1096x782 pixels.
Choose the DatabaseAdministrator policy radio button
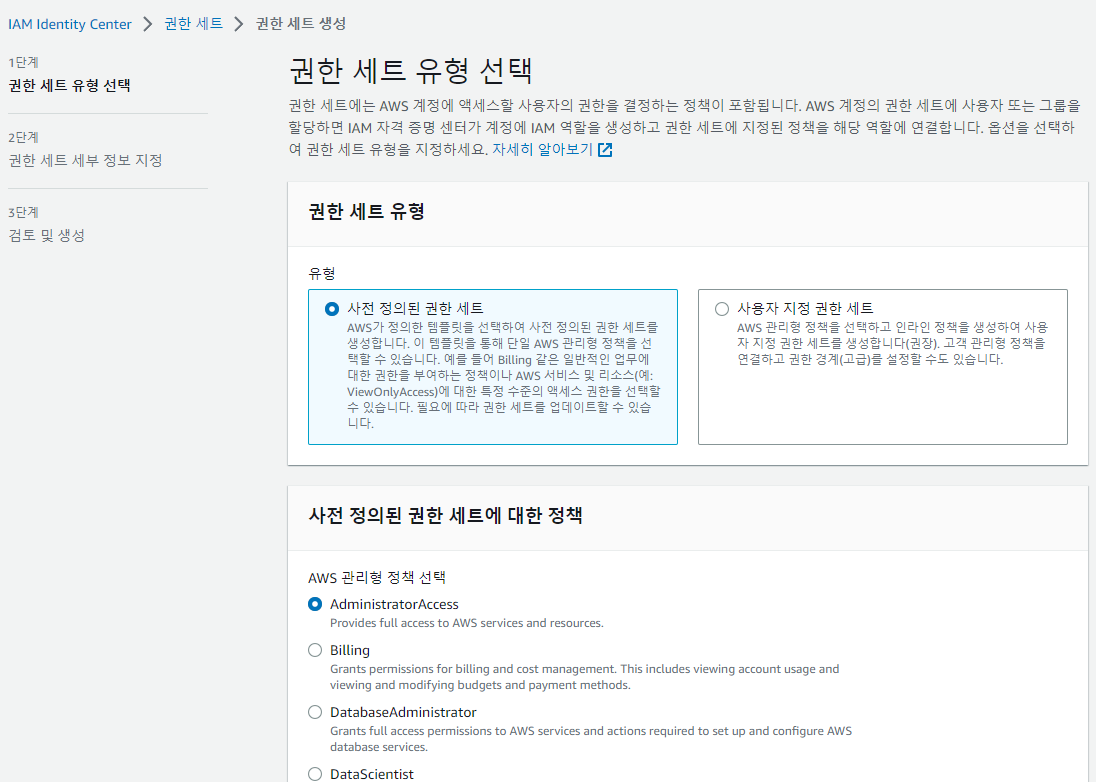(315, 712)
